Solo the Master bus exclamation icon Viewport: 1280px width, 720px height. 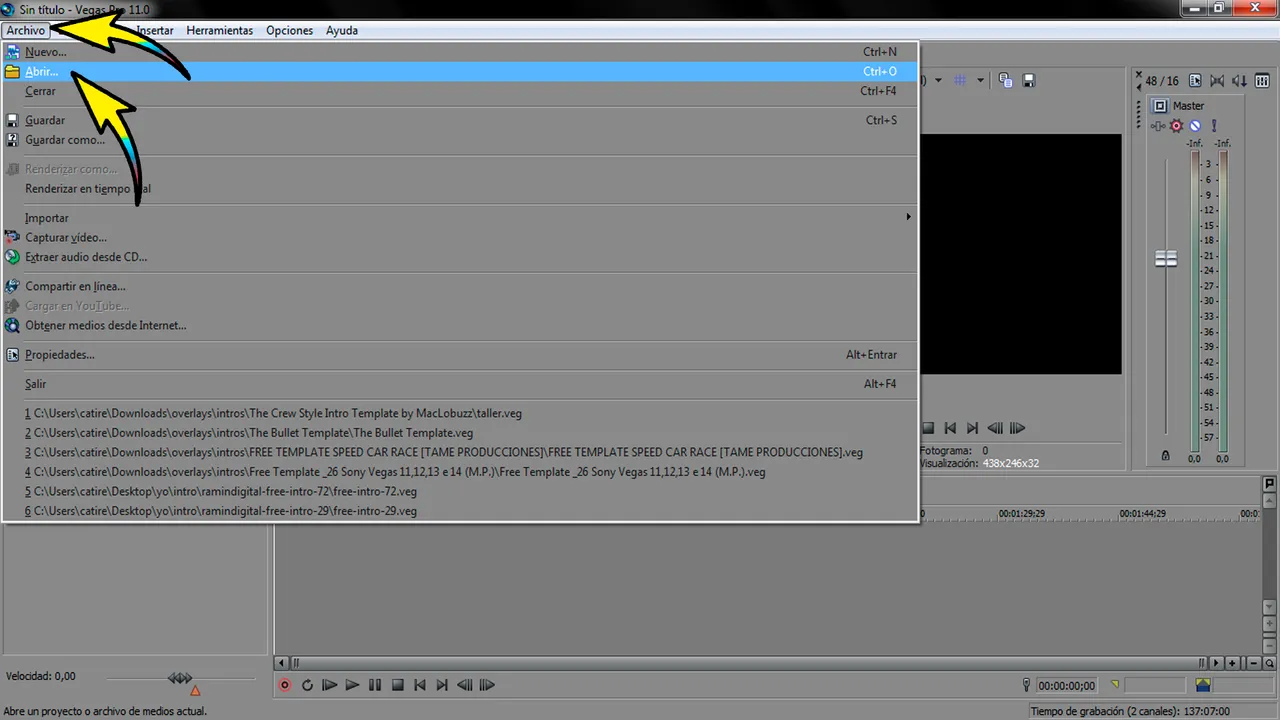click(1214, 126)
